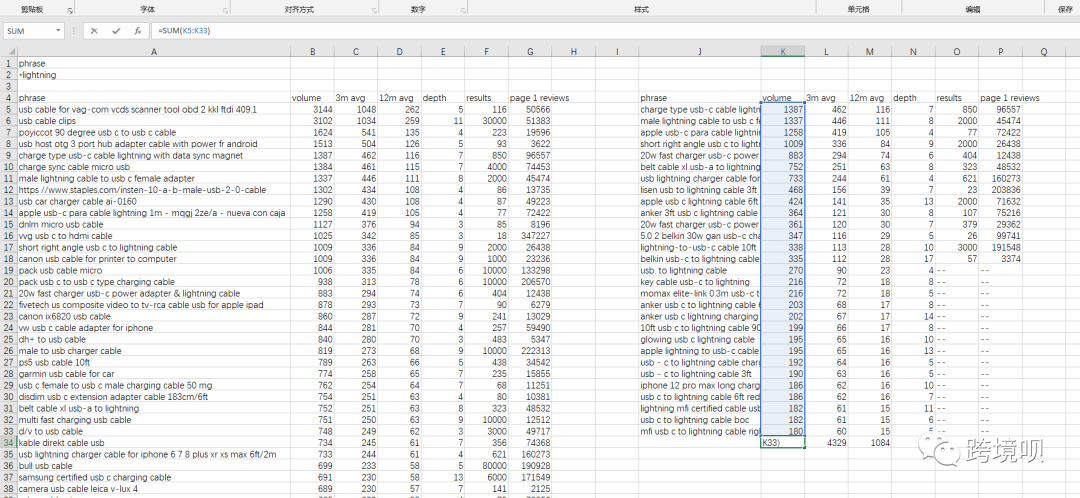This screenshot has height=498, width=1080.
Task: Click the total 1084 in column M
Action: tap(869, 443)
